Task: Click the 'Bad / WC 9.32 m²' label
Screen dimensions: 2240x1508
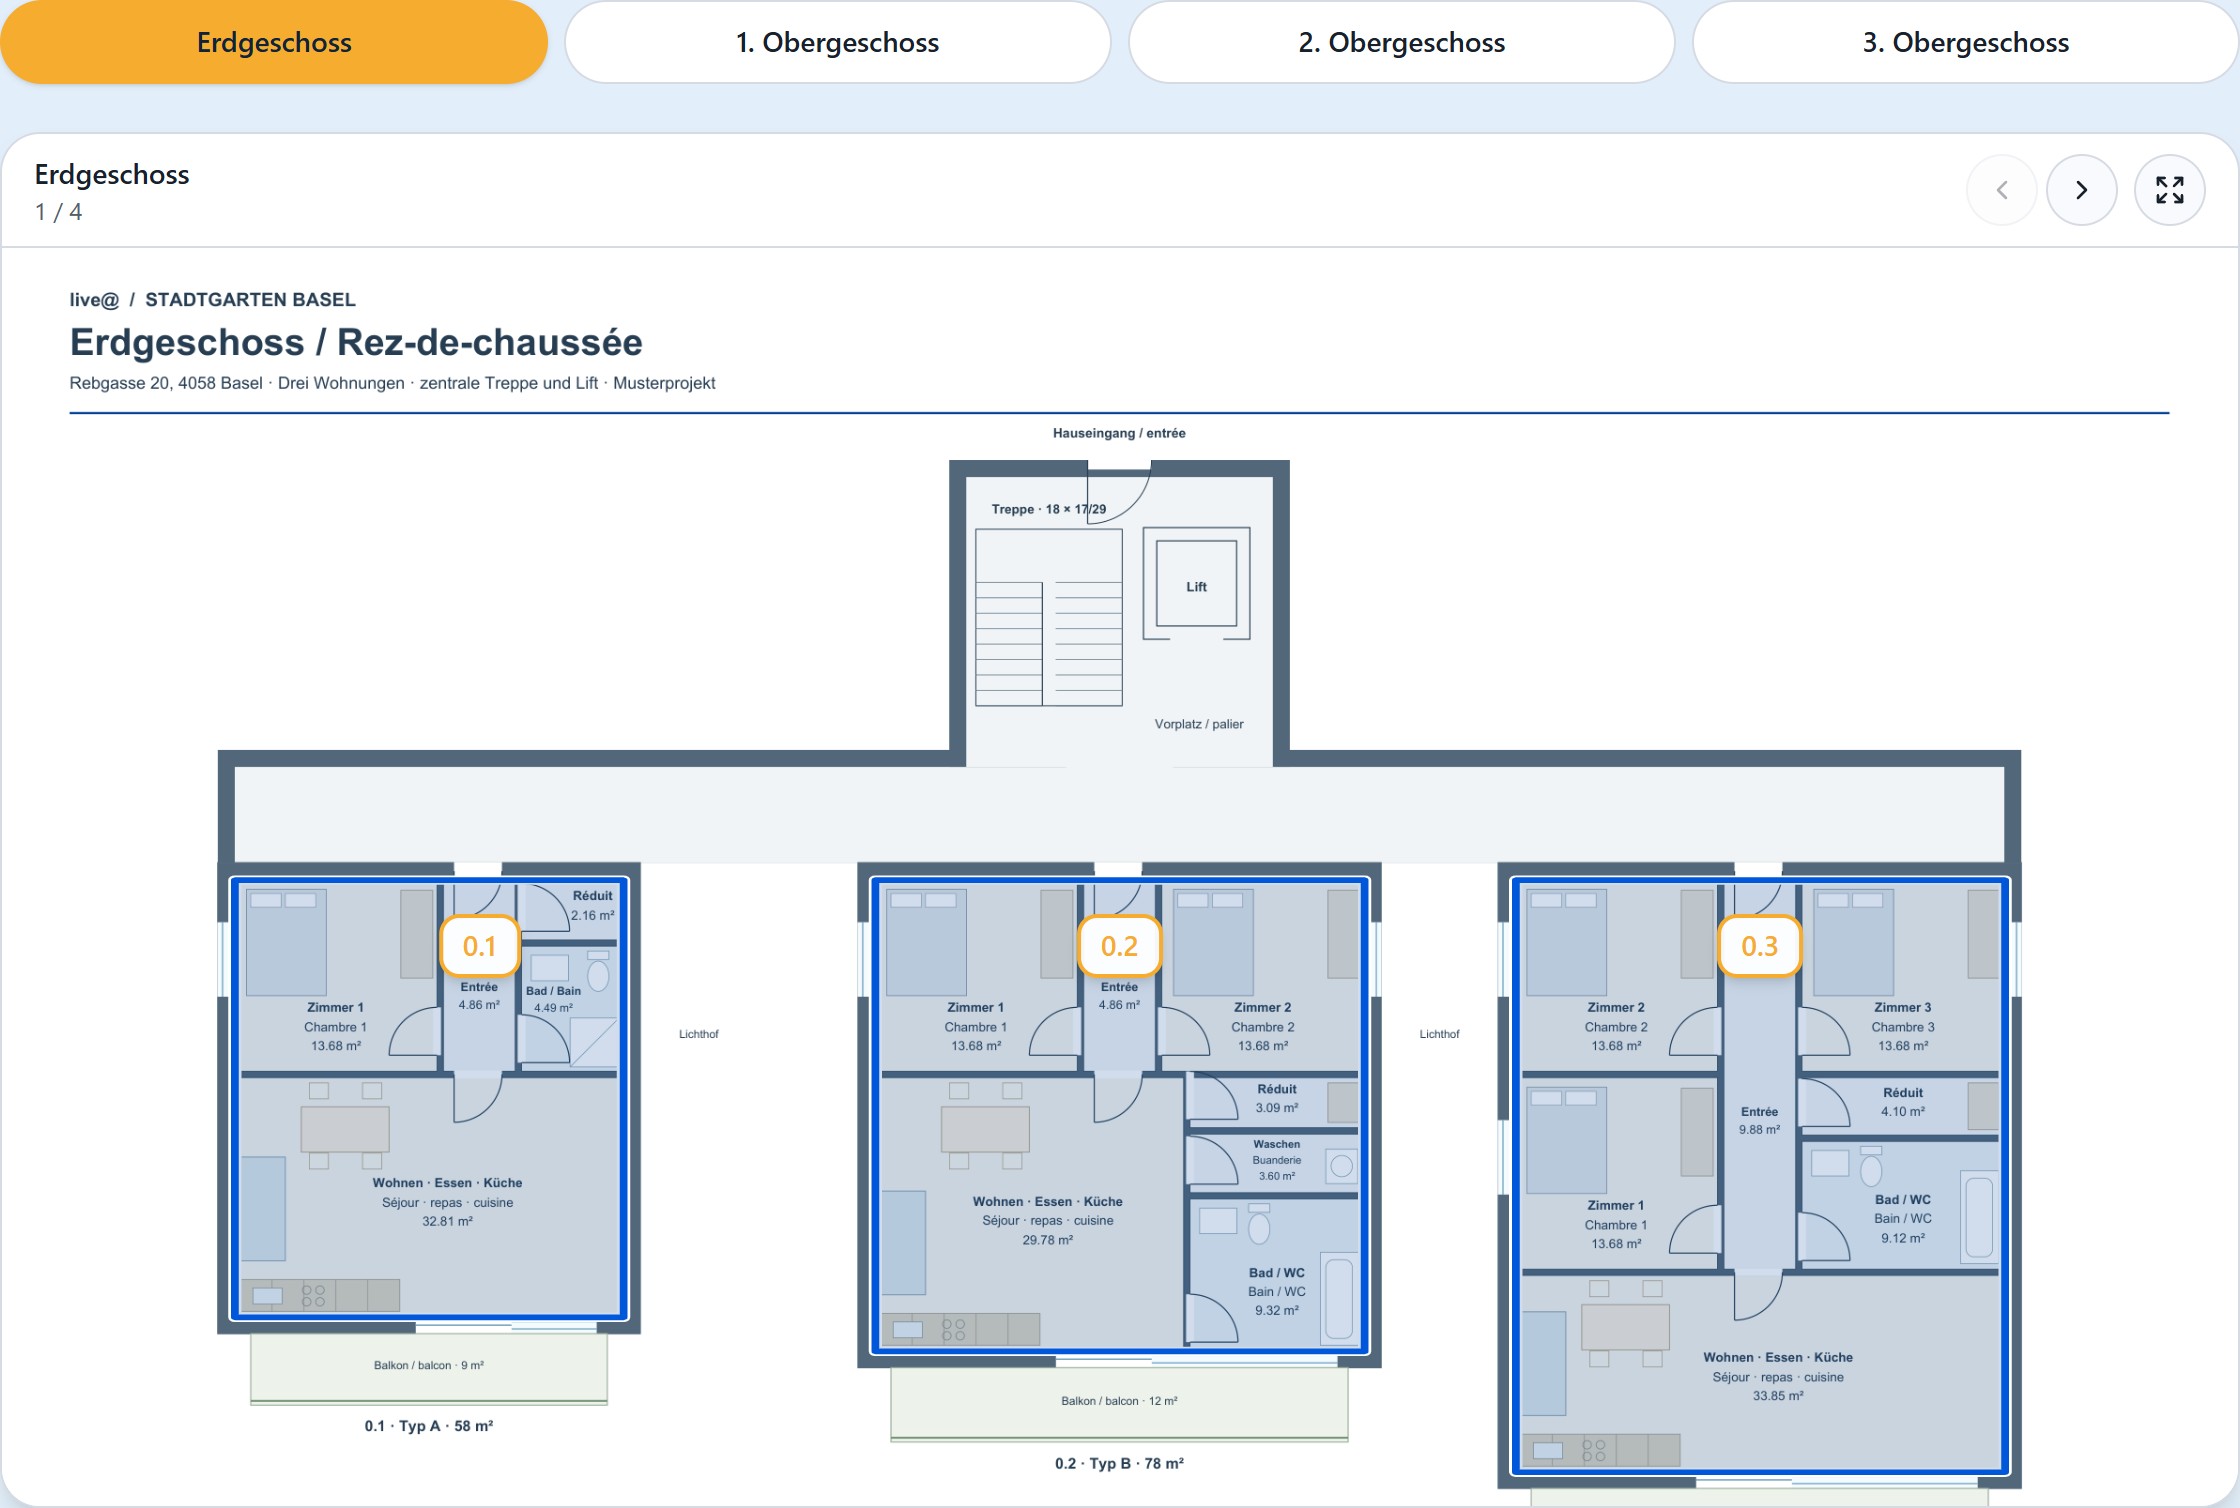Action: (x=1277, y=1291)
